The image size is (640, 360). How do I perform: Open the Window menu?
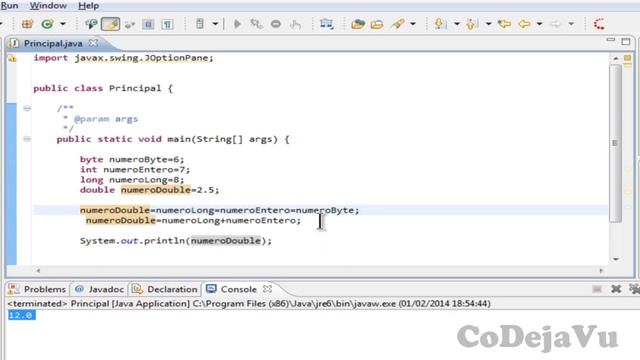(x=48, y=6)
